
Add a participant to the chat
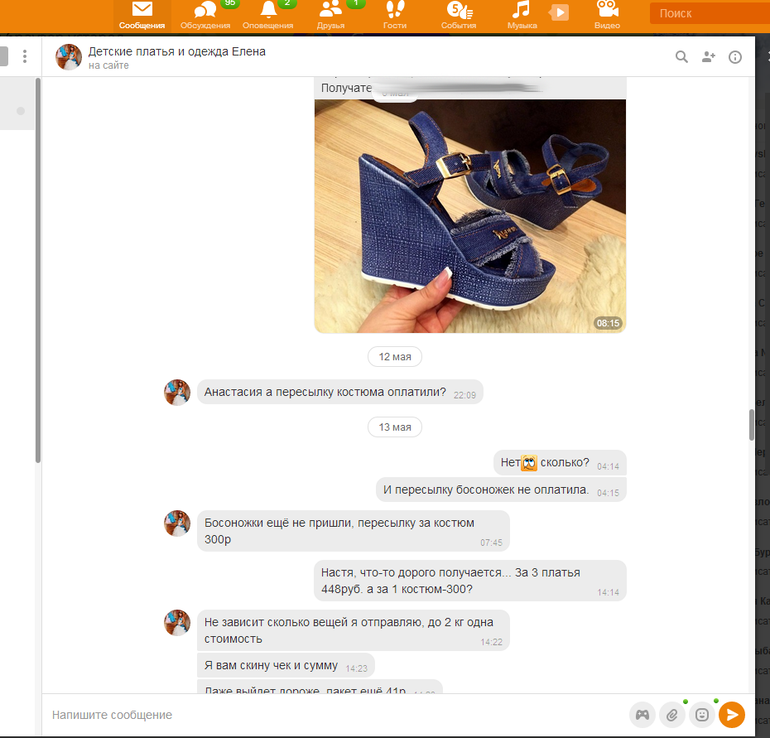click(x=709, y=57)
